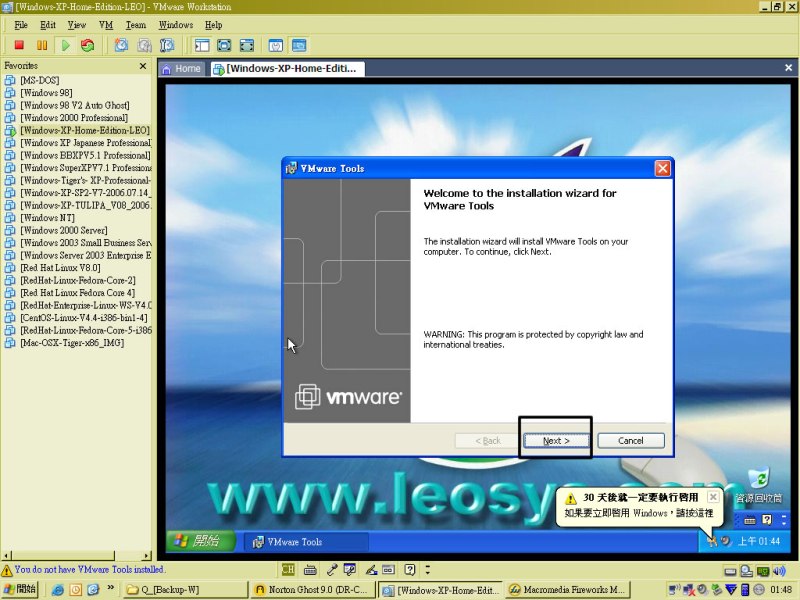Viewport: 800px width, 600px height.
Task: Open the Snapshot Manager toolbar icon
Action: (167, 45)
